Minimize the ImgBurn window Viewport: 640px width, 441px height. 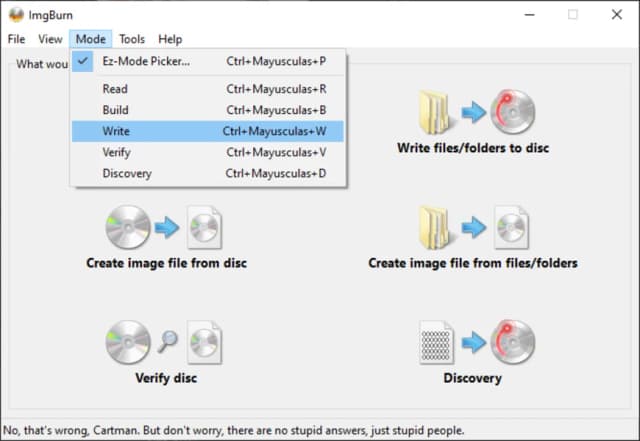click(530, 15)
